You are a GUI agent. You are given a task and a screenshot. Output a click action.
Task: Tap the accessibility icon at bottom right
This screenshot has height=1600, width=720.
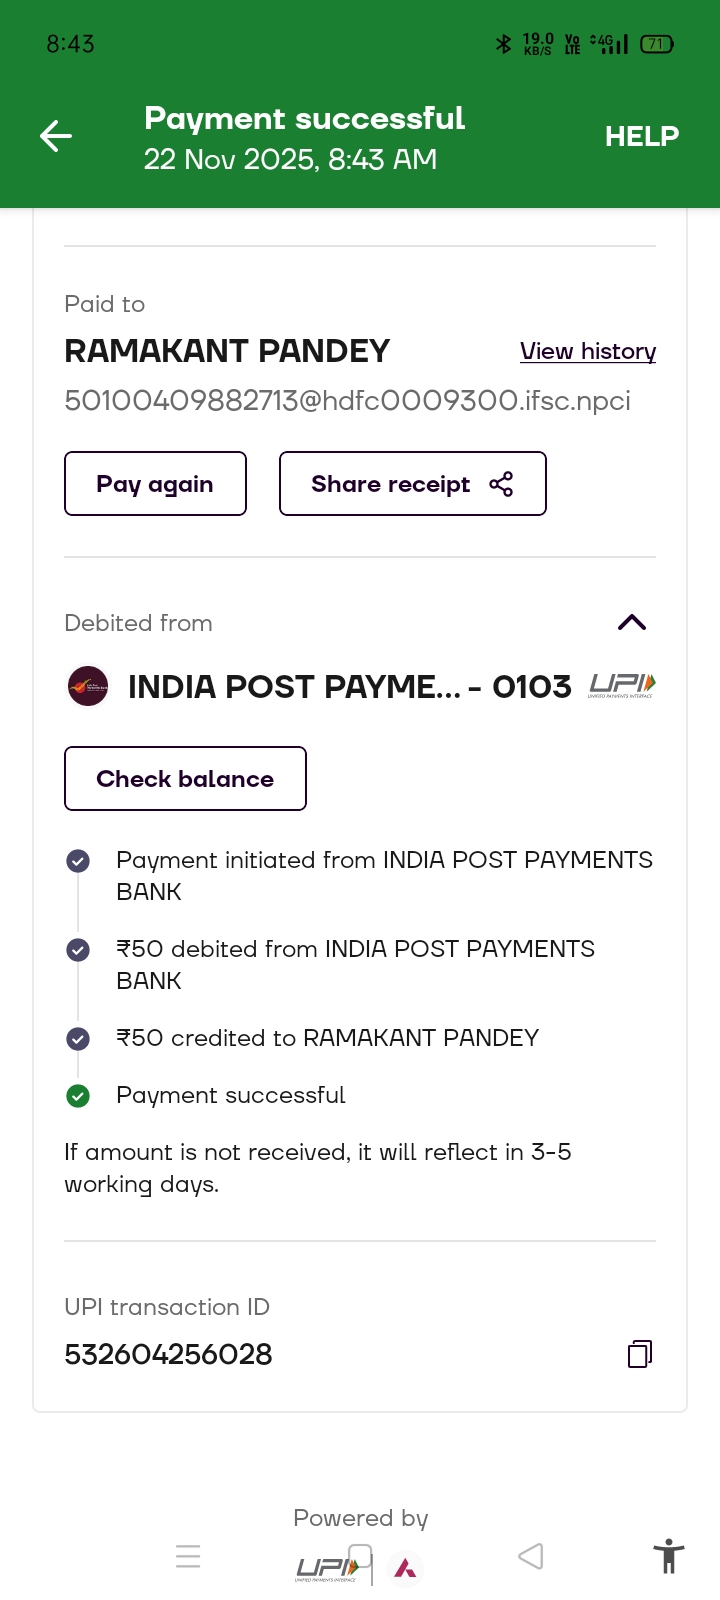click(x=668, y=1557)
